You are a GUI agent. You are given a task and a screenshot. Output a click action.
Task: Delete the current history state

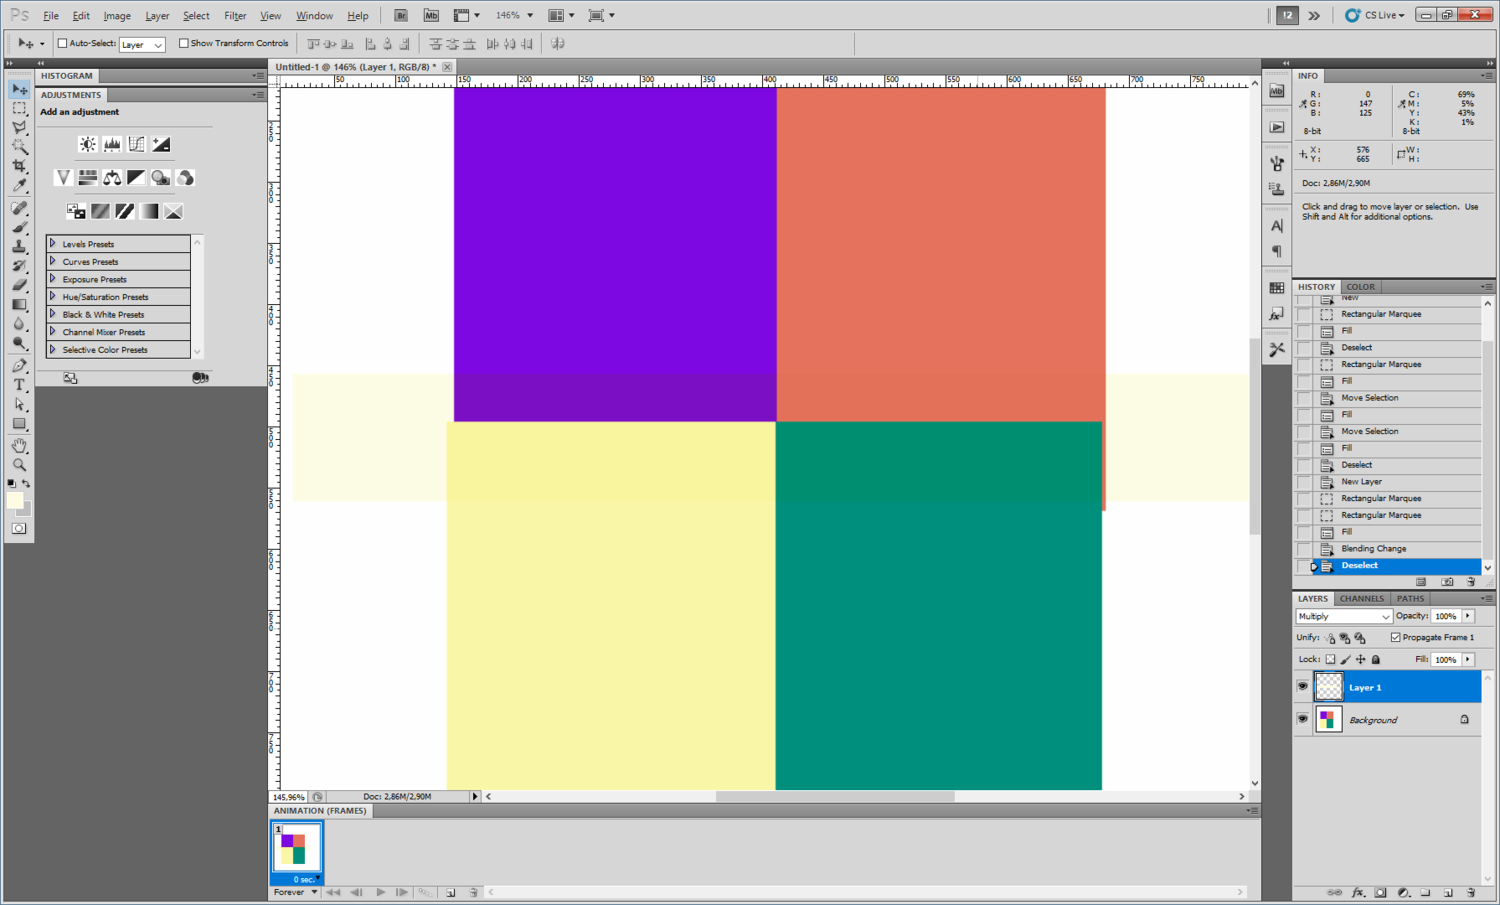tap(1471, 582)
